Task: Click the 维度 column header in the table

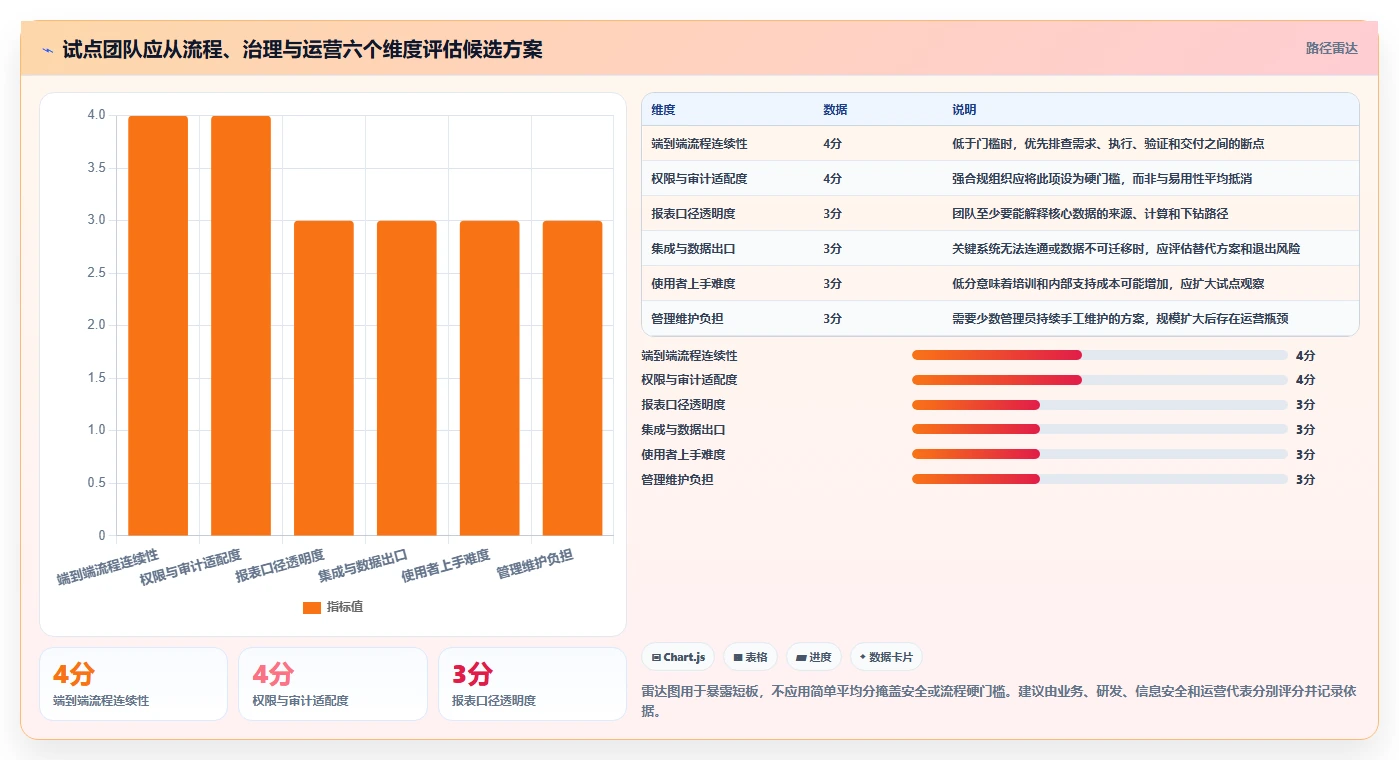Action: (x=663, y=109)
